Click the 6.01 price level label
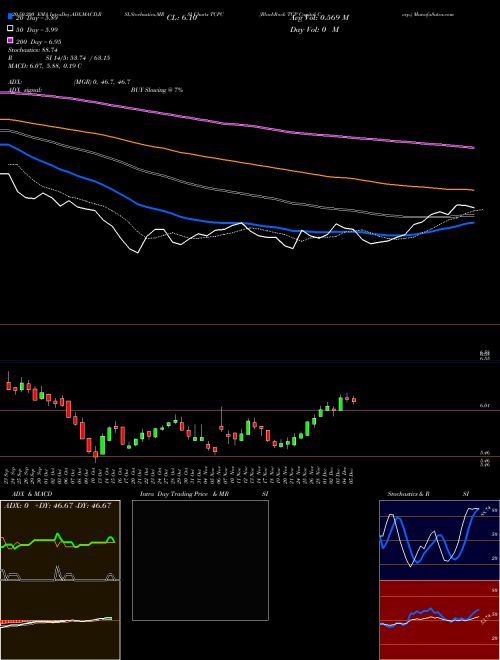Screen dimensions: 500x660 click(x=485, y=405)
